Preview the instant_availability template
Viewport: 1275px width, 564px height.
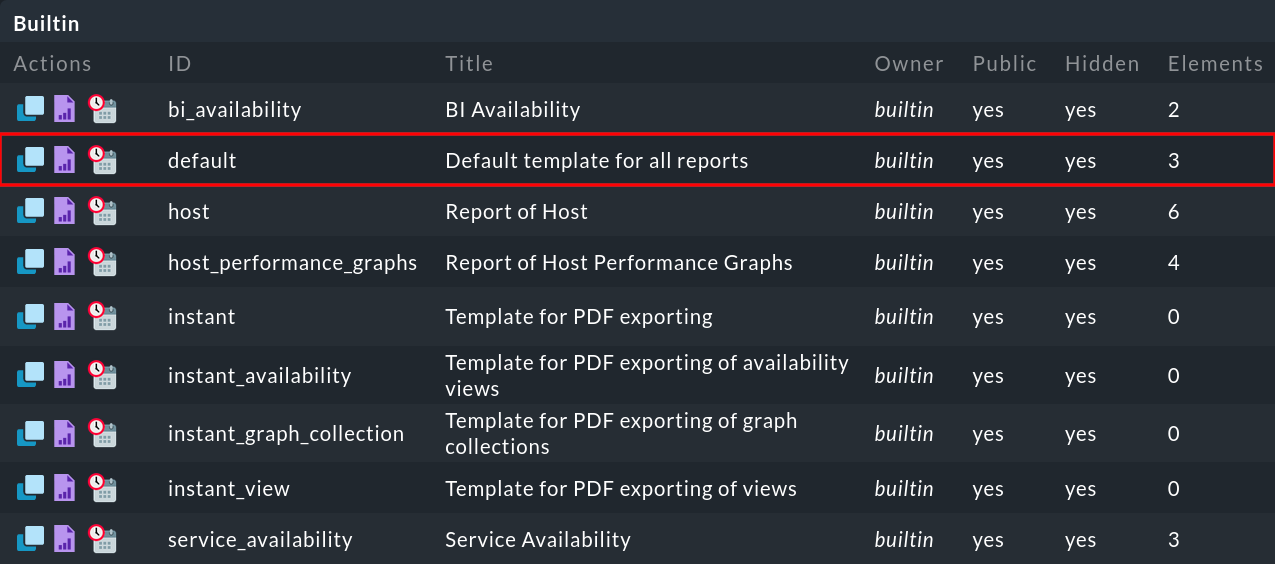[x=65, y=375]
